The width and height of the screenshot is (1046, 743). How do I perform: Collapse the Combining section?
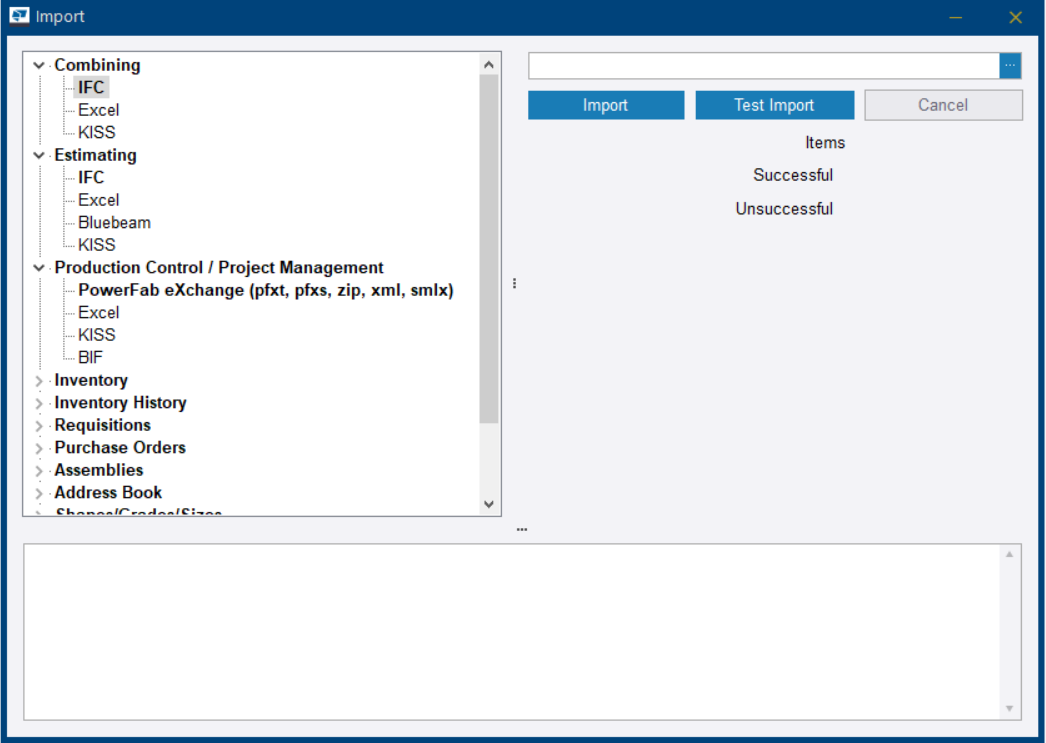point(38,64)
